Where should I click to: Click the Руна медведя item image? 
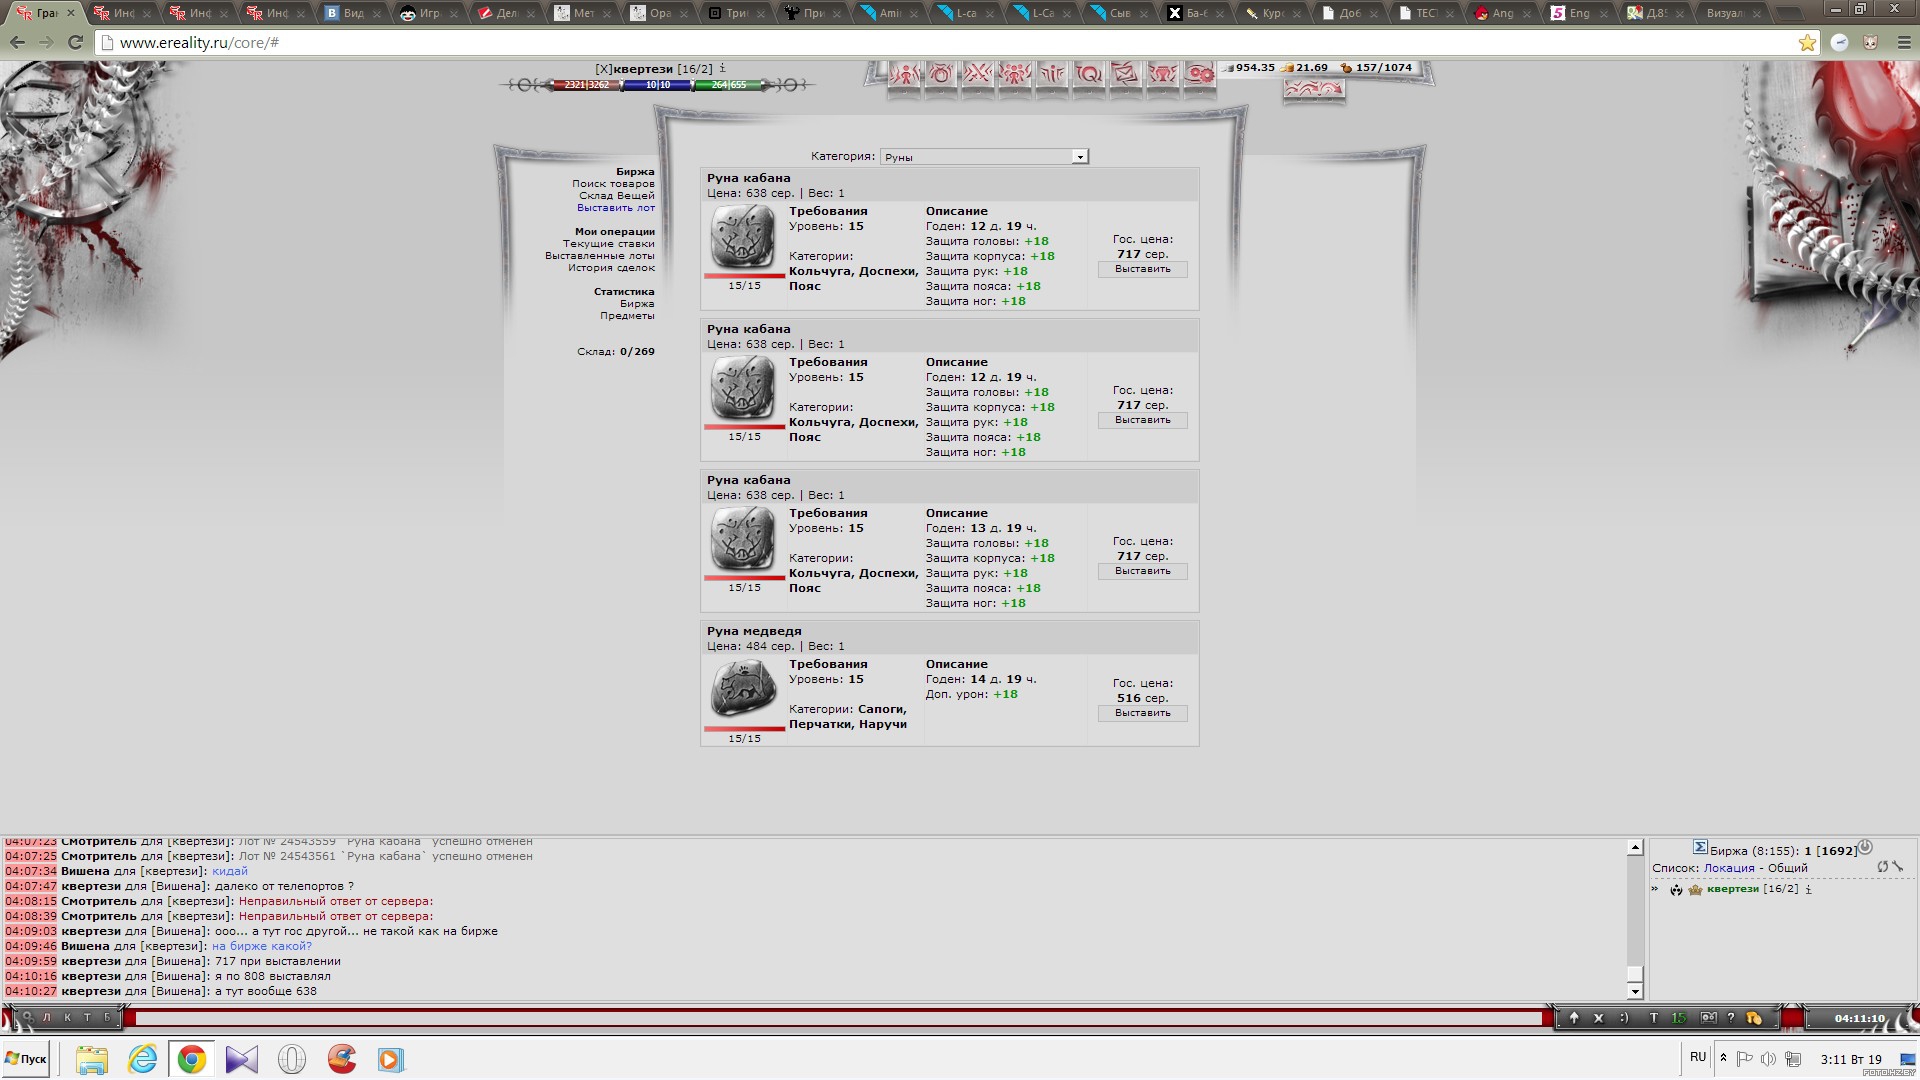(743, 690)
